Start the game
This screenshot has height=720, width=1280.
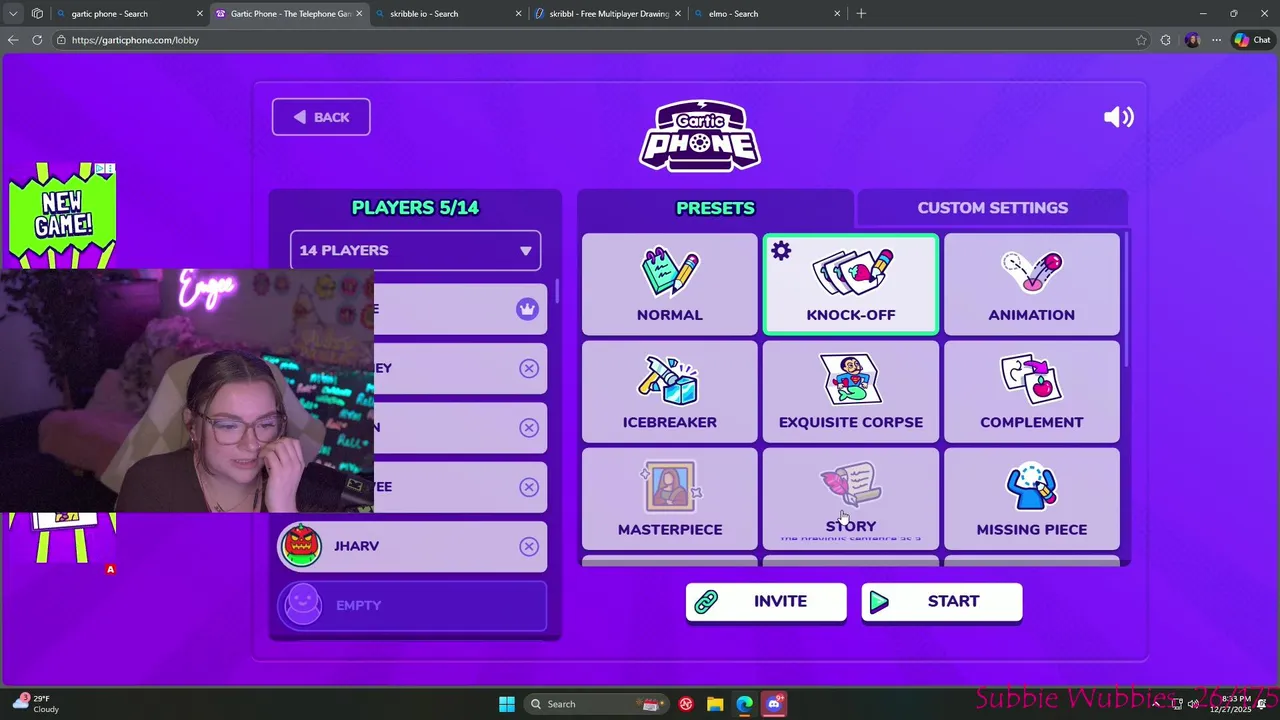point(942,602)
